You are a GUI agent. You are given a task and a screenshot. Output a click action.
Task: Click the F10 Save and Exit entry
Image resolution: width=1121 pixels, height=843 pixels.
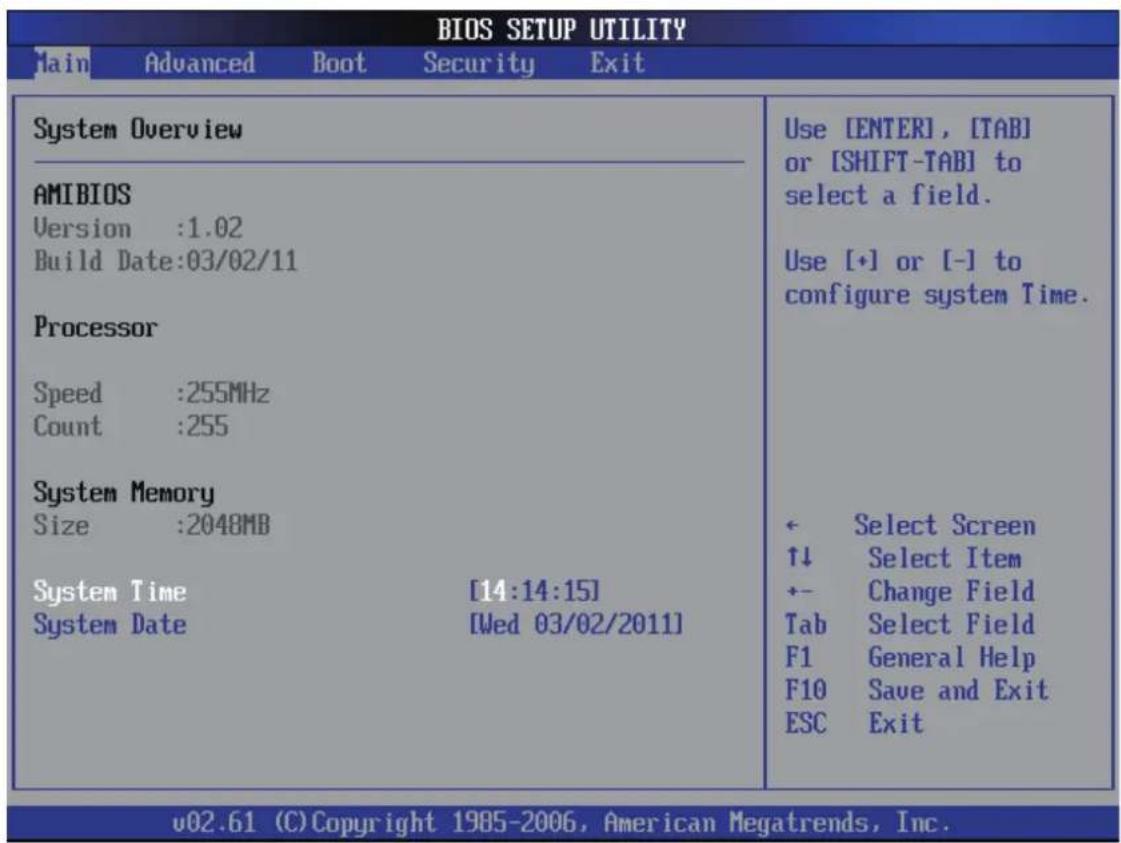coord(917,690)
